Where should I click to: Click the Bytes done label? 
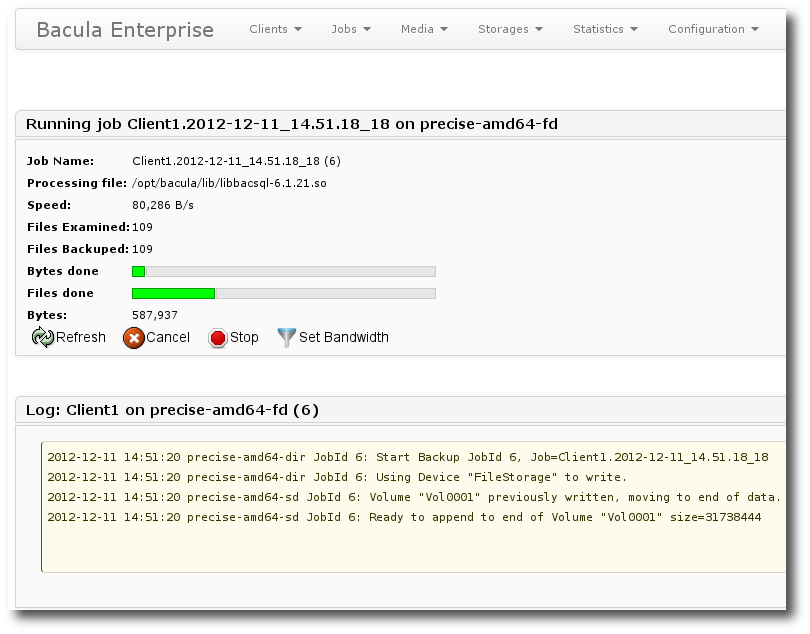coord(63,271)
